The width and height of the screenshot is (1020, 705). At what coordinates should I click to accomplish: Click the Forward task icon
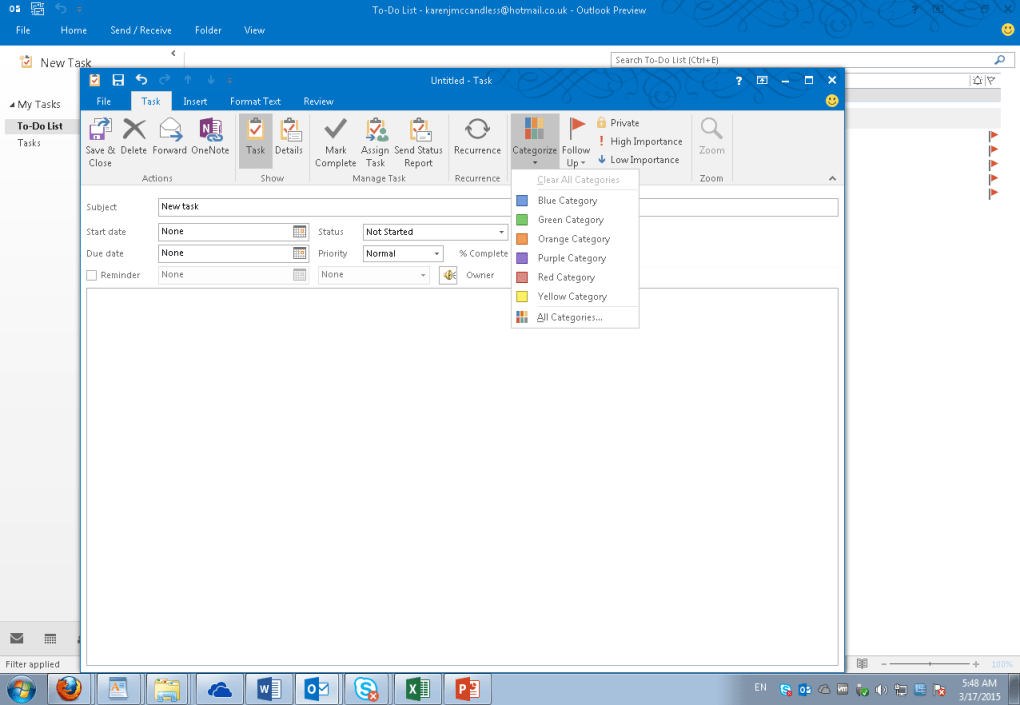click(170, 131)
